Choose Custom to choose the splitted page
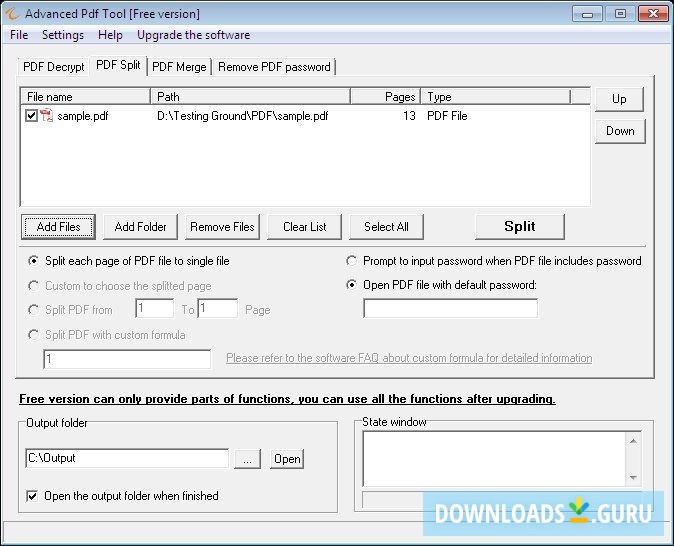This screenshot has height=546, width=674. (x=33, y=285)
